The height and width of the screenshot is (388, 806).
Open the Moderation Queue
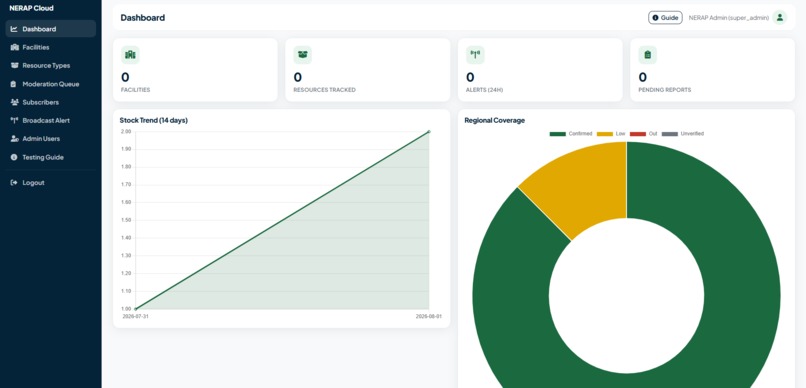[x=50, y=84]
